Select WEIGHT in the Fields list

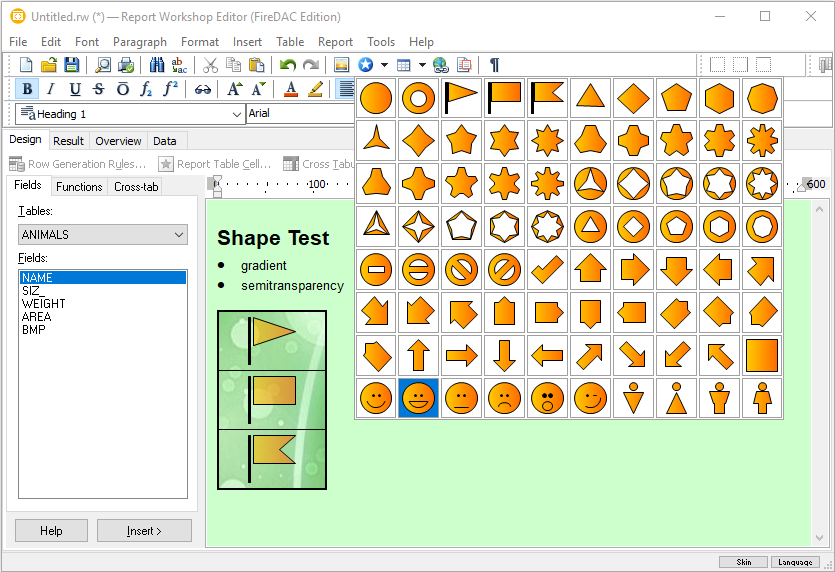44,304
